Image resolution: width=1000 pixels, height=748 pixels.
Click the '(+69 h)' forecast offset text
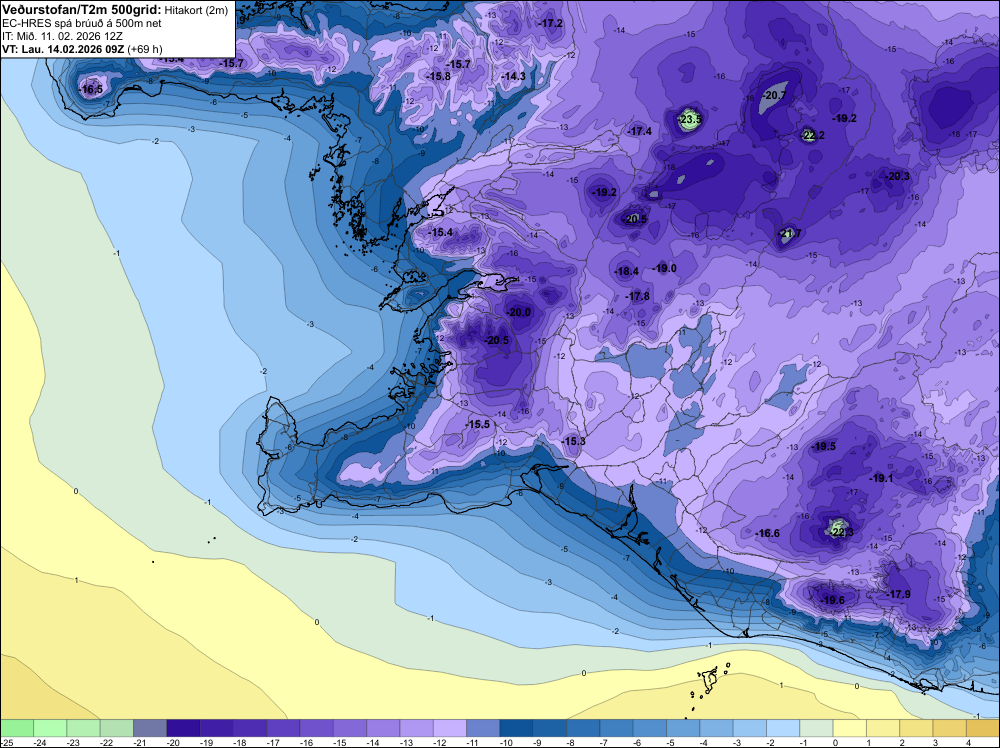coord(145,49)
